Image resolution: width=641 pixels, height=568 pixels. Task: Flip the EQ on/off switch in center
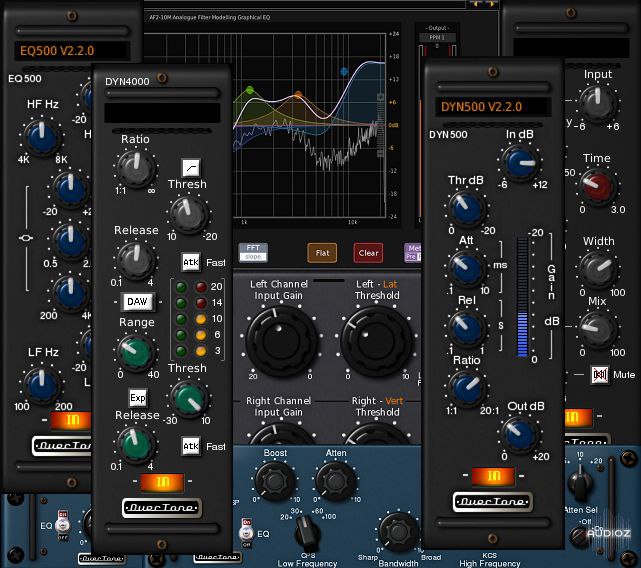[x=246, y=534]
